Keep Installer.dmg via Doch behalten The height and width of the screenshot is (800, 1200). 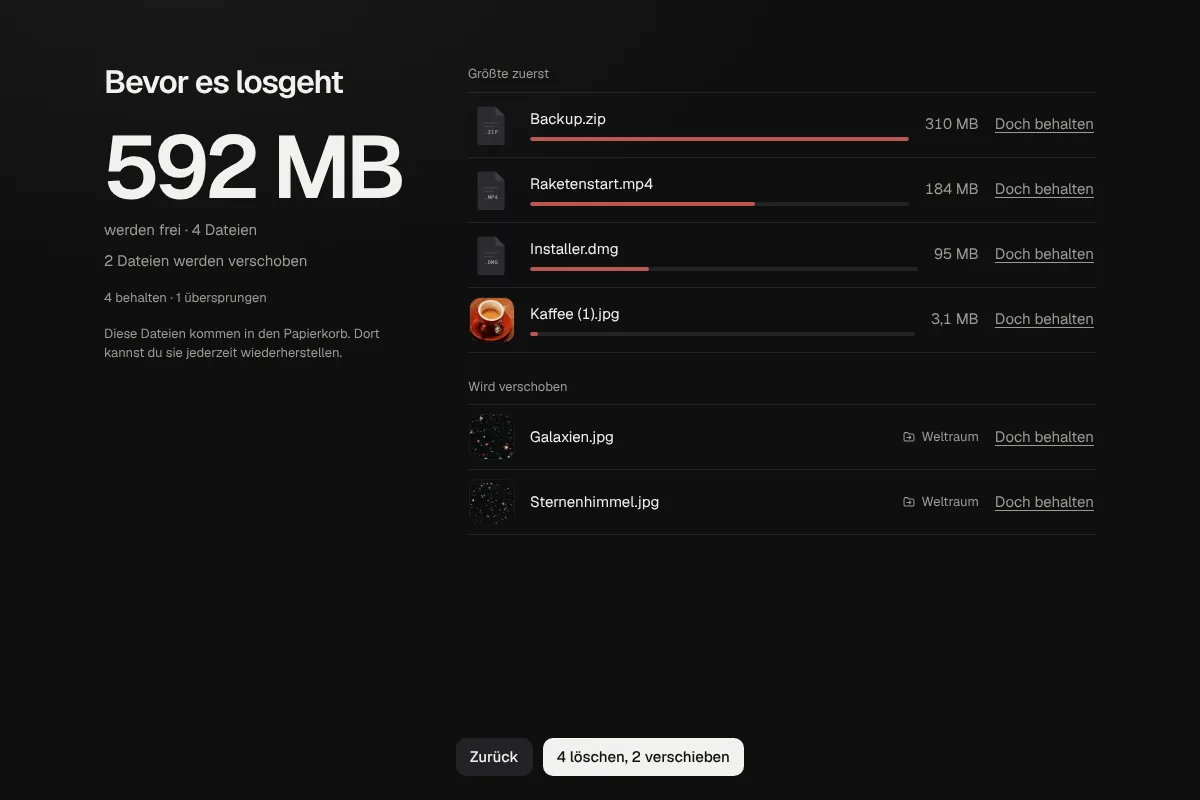click(1044, 254)
